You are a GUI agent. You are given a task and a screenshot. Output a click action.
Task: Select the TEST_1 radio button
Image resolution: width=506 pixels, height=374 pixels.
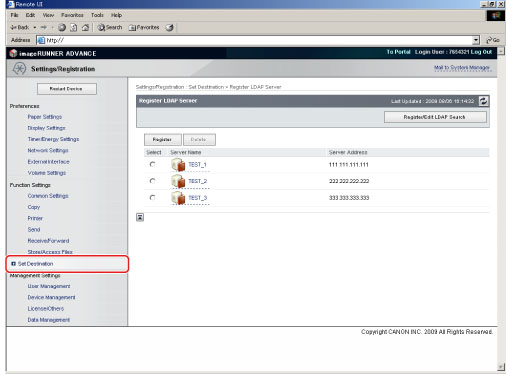pyautogui.click(x=152, y=164)
